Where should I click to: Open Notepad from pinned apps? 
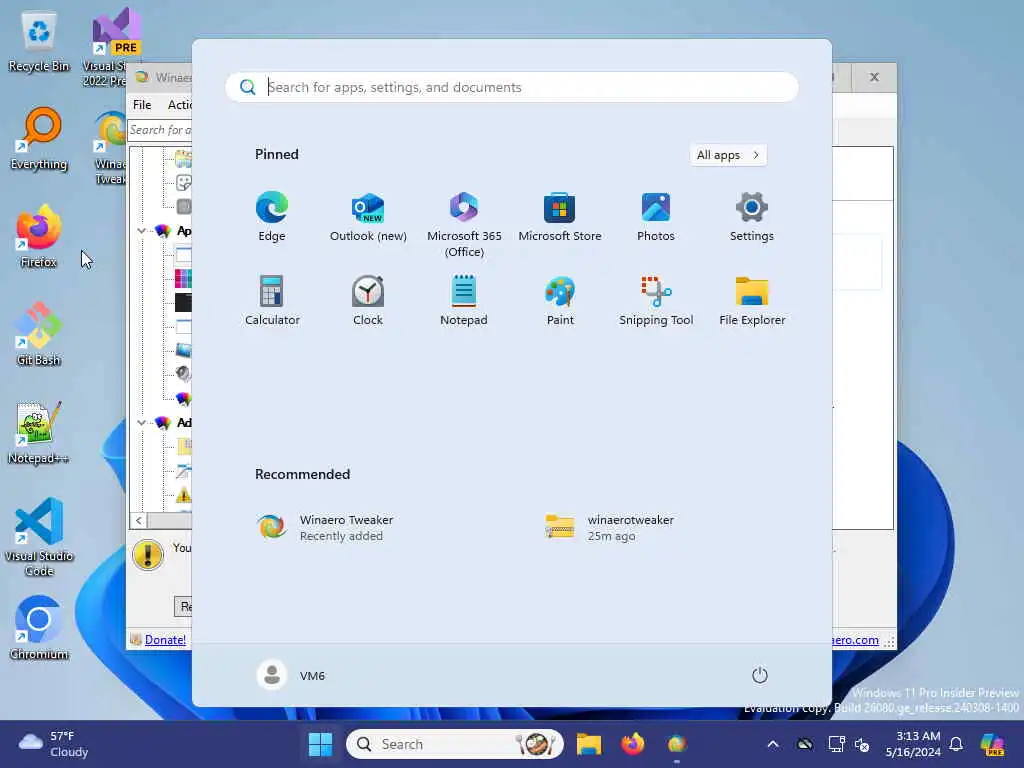click(464, 300)
